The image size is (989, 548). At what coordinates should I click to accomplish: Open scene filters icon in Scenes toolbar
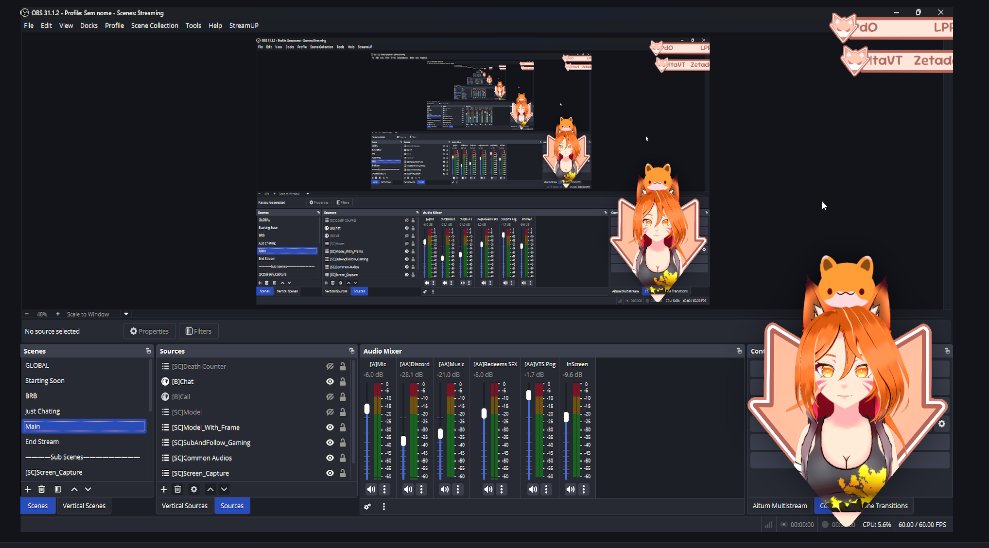click(x=58, y=489)
